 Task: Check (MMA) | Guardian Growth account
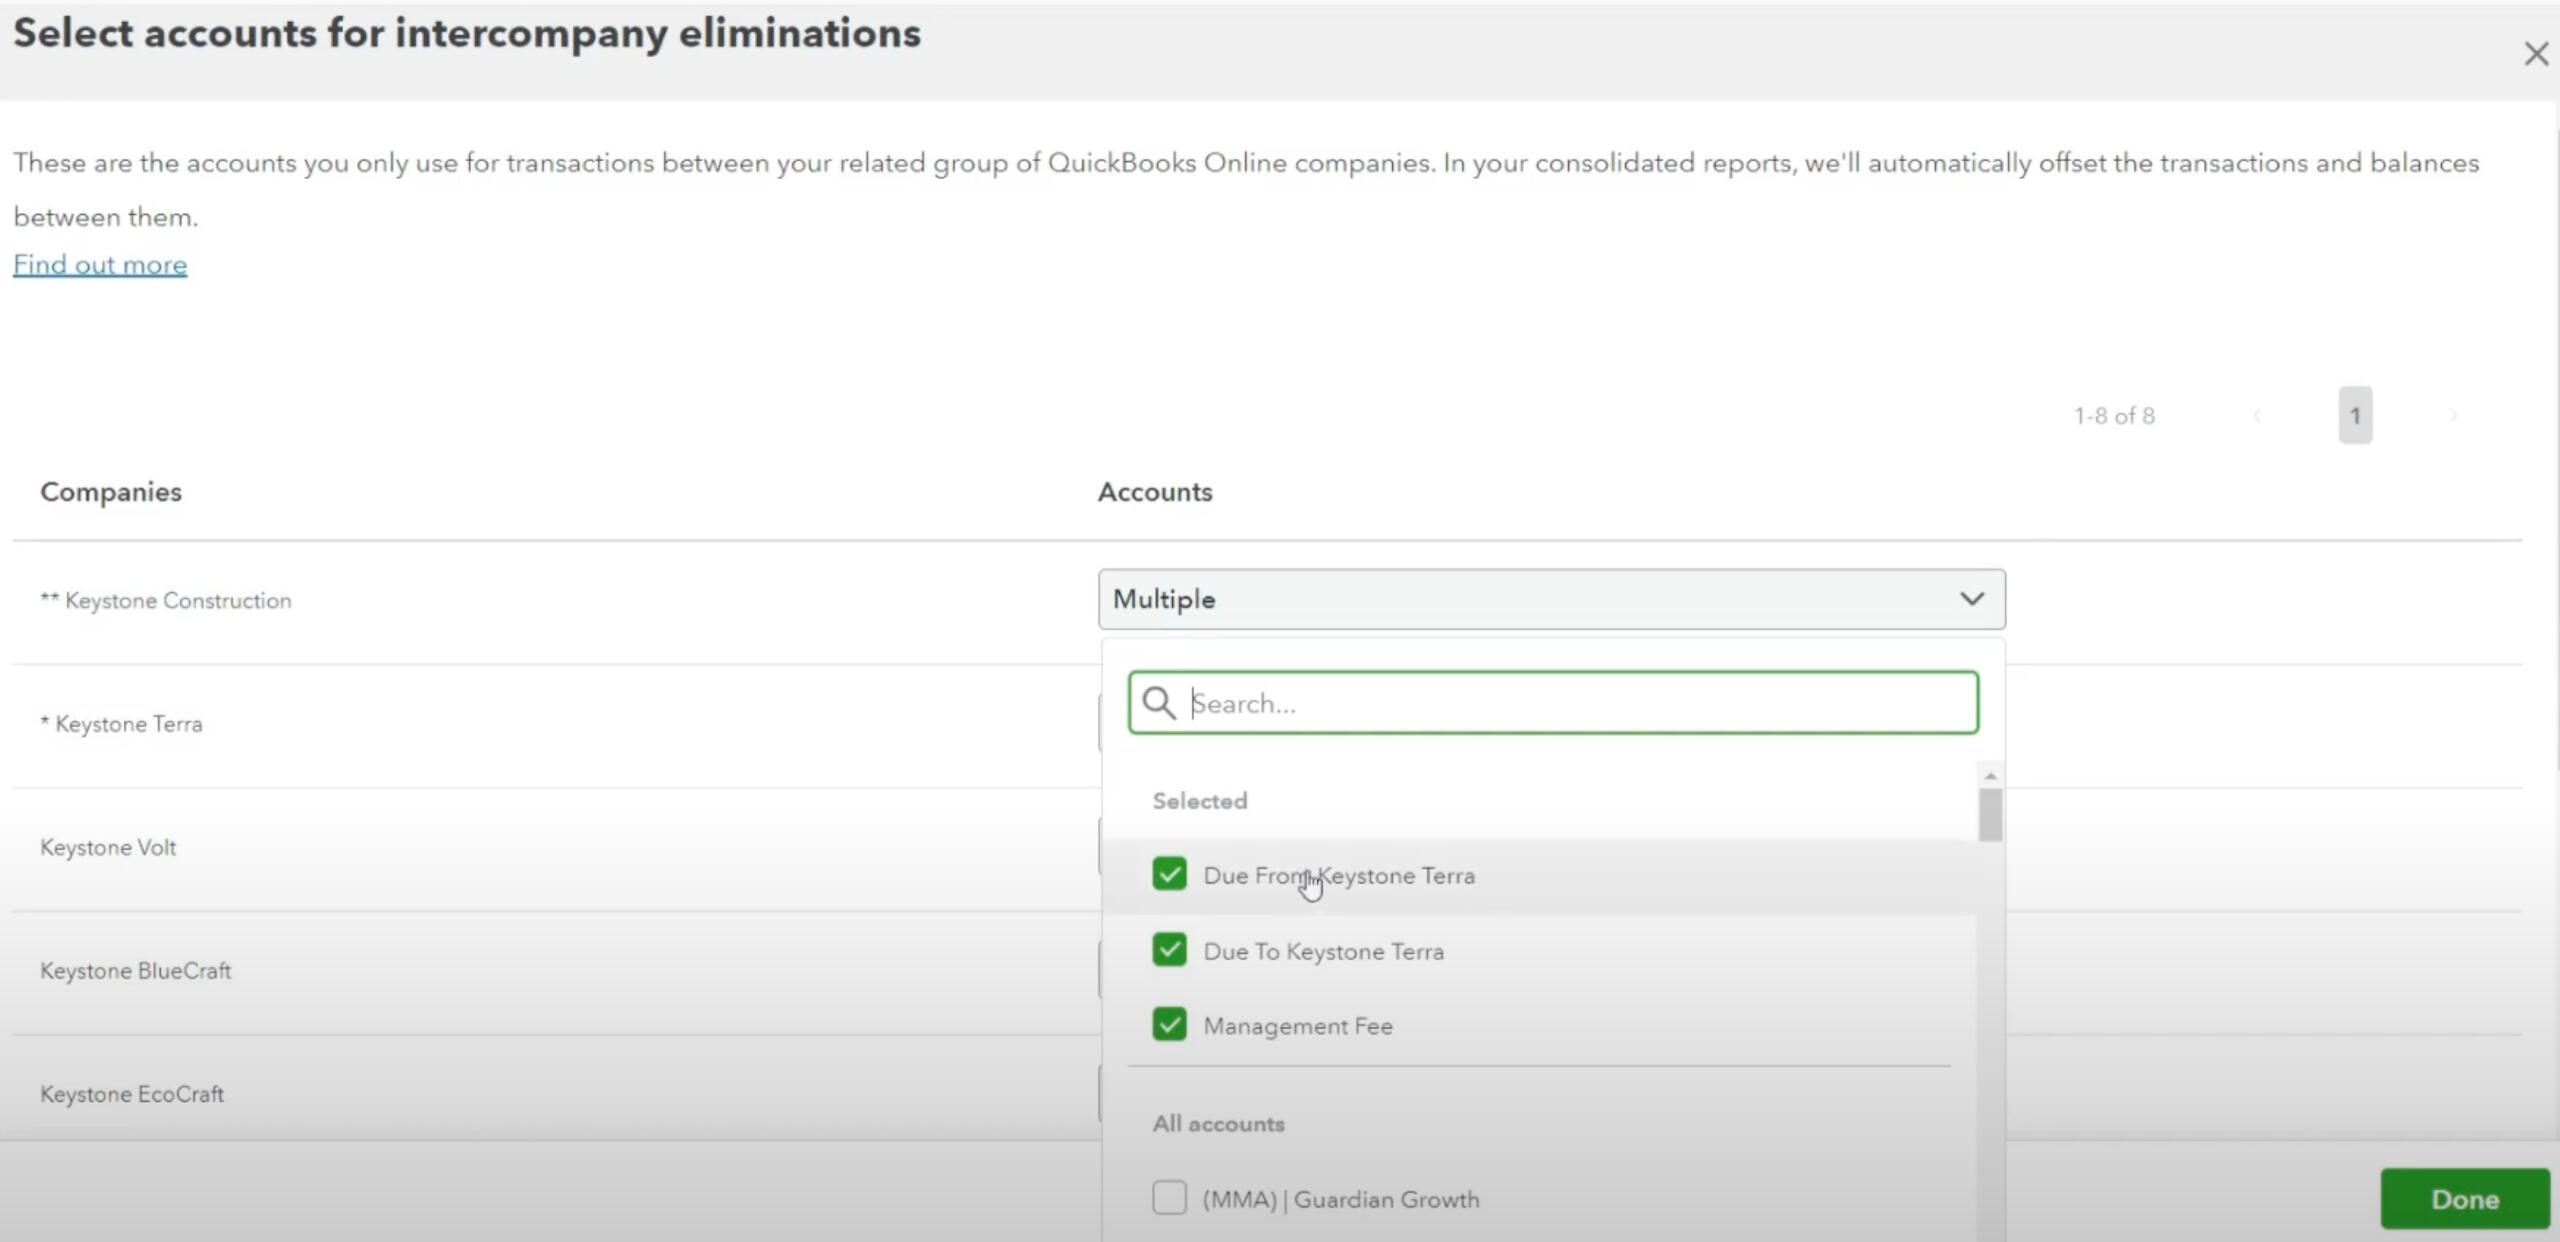point(1169,1197)
